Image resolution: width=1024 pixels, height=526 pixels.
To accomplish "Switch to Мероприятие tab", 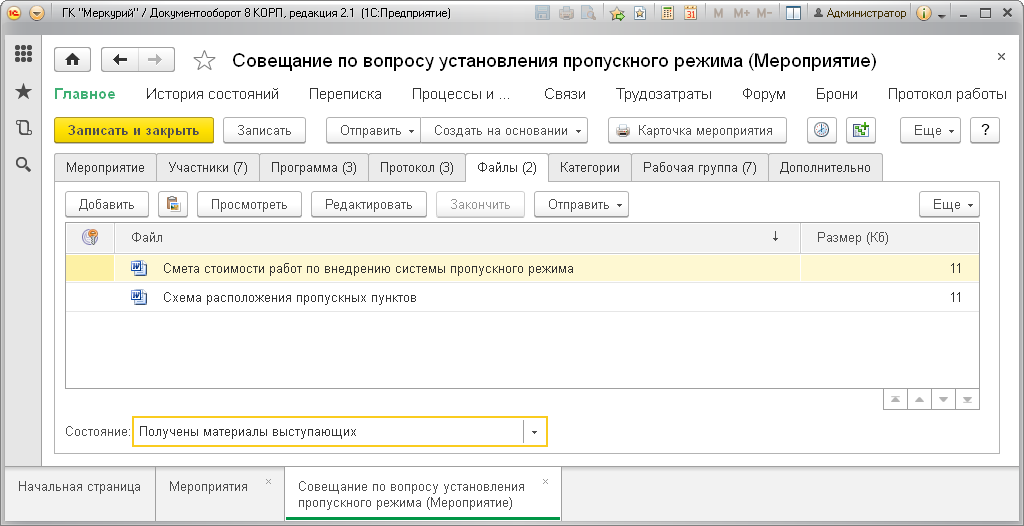I will click(105, 167).
